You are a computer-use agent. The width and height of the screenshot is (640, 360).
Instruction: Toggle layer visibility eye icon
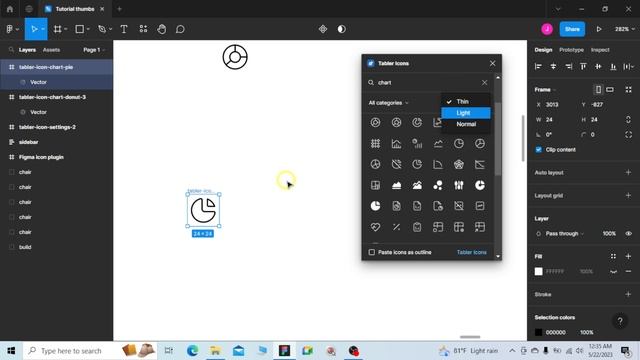click(629, 233)
